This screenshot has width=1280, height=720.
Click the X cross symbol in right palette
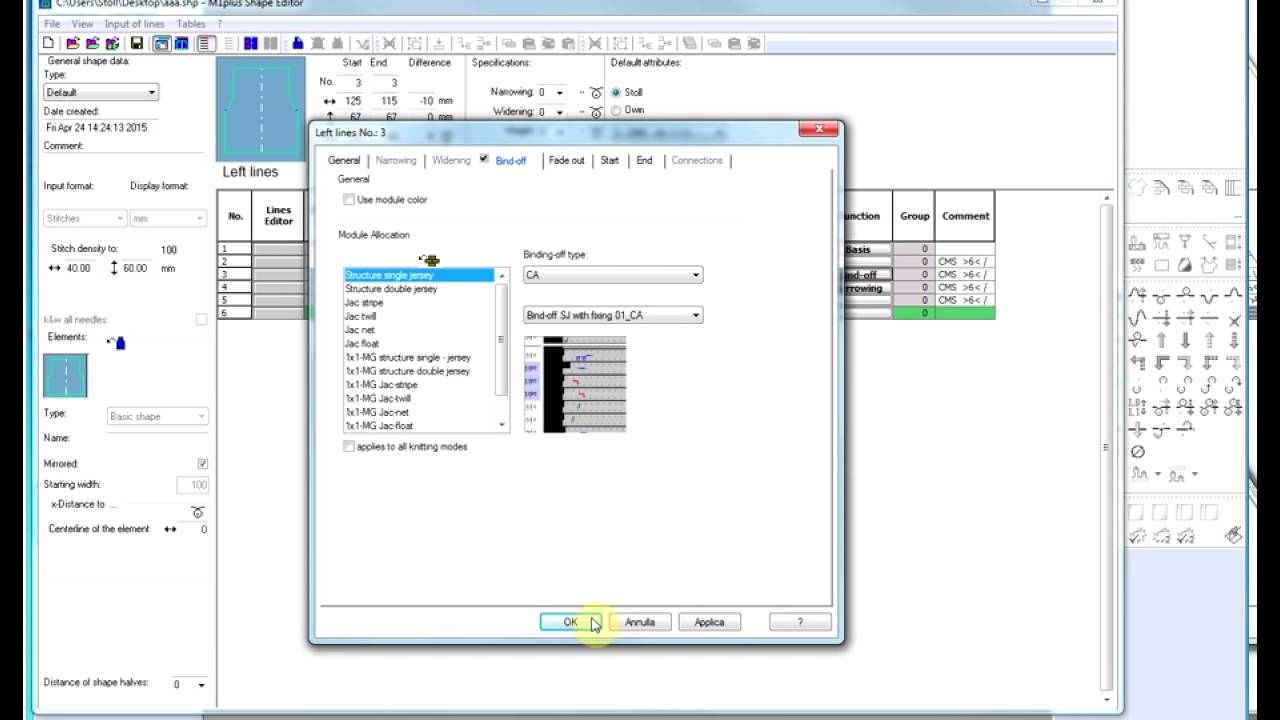pyautogui.click(x=1234, y=320)
